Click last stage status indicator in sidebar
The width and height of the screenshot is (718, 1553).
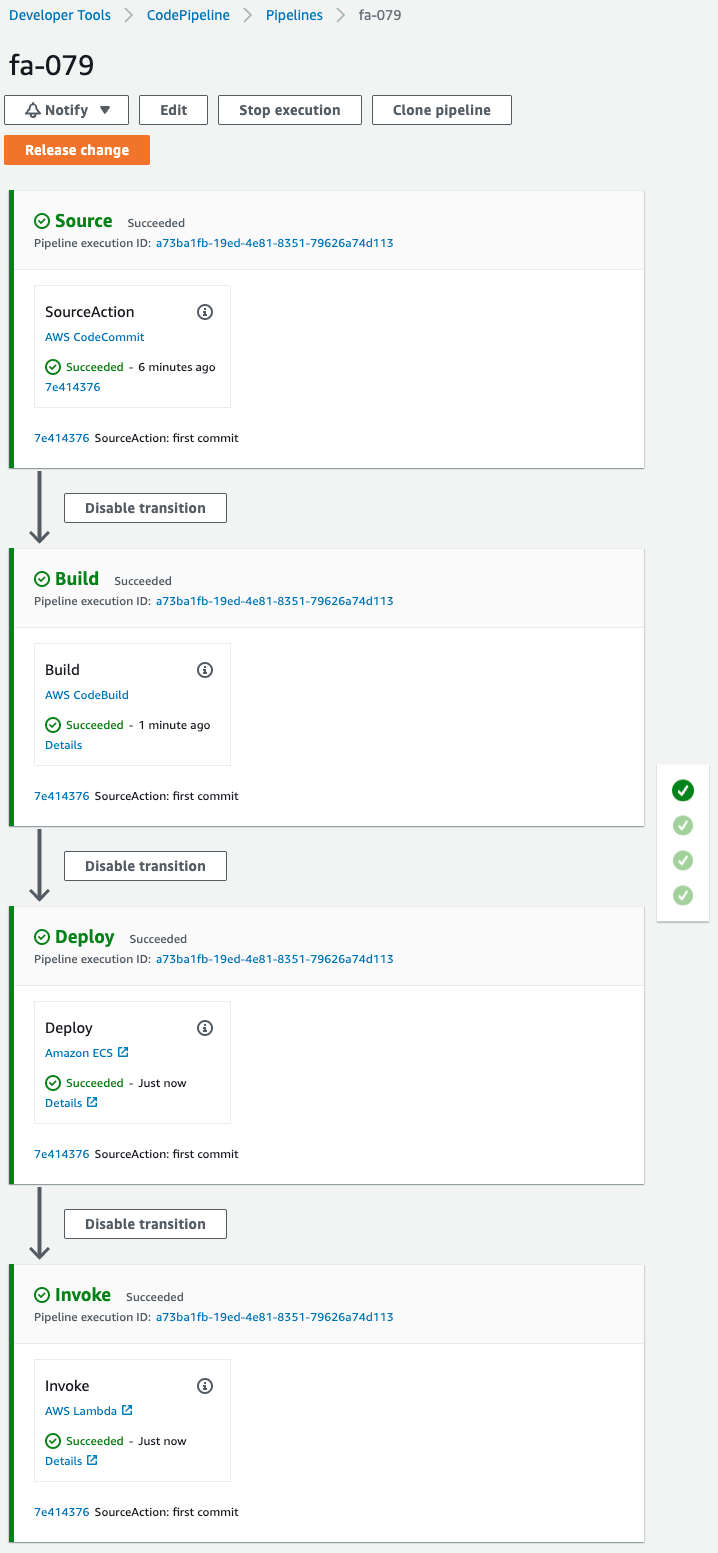click(683, 895)
